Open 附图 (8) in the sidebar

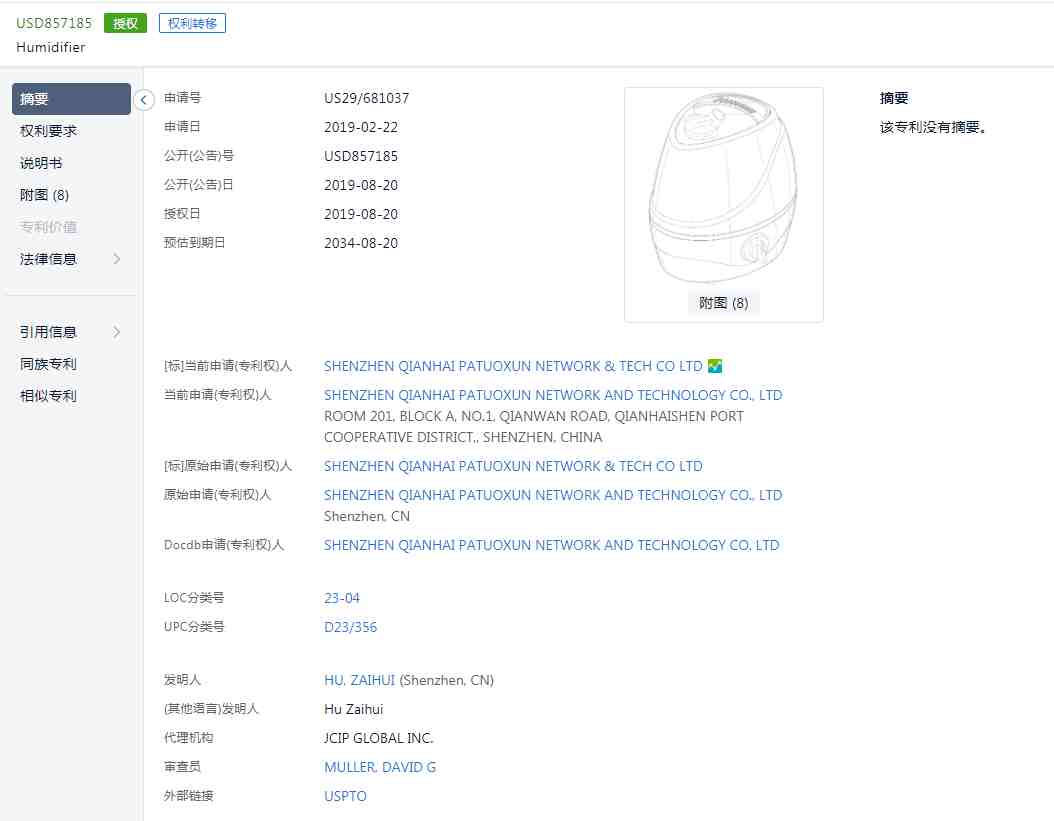(44, 195)
